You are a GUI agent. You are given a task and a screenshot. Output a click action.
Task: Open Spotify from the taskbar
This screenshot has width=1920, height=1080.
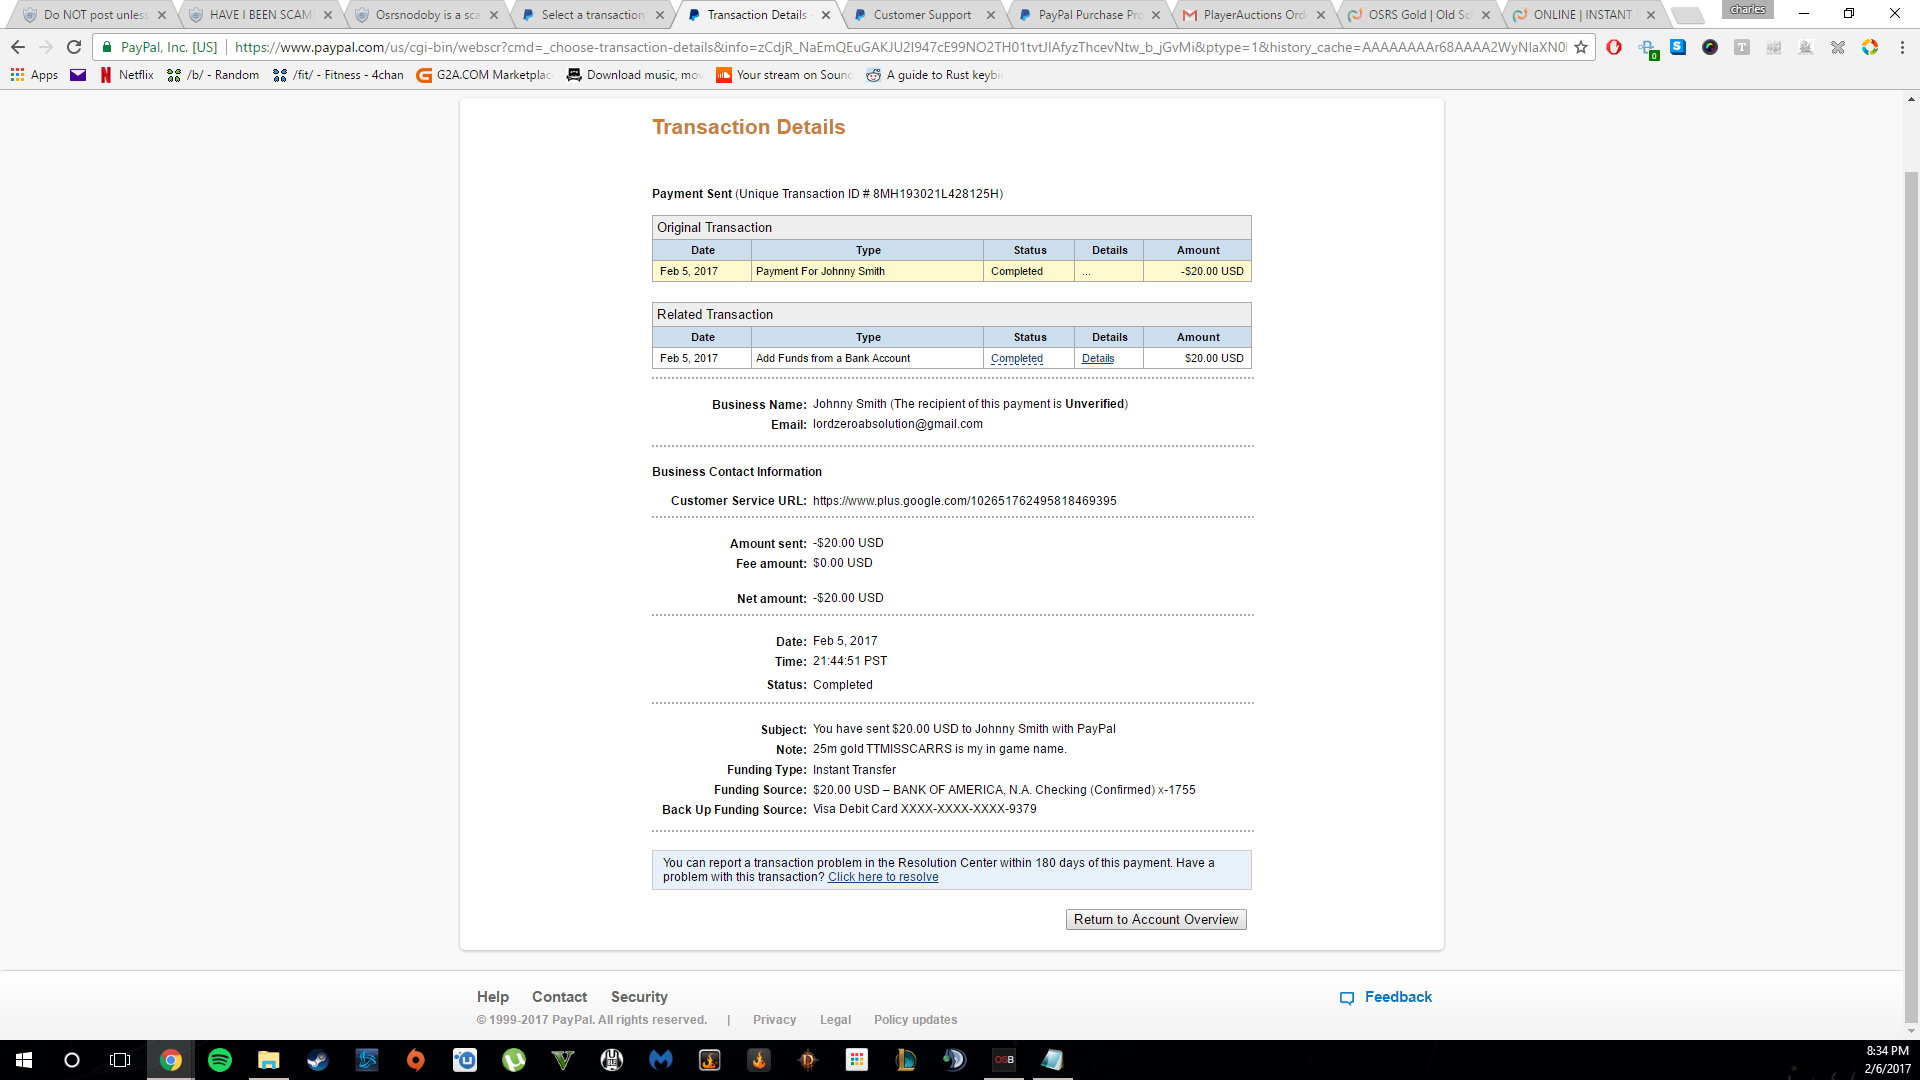click(x=220, y=1060)
